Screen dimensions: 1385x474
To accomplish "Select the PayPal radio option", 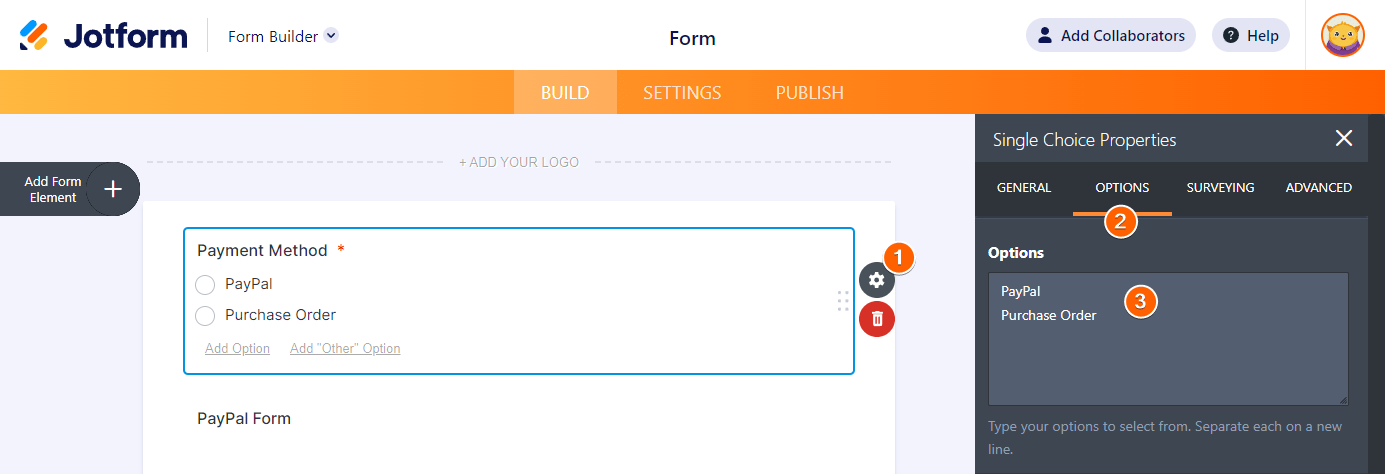I will (205, 284).
